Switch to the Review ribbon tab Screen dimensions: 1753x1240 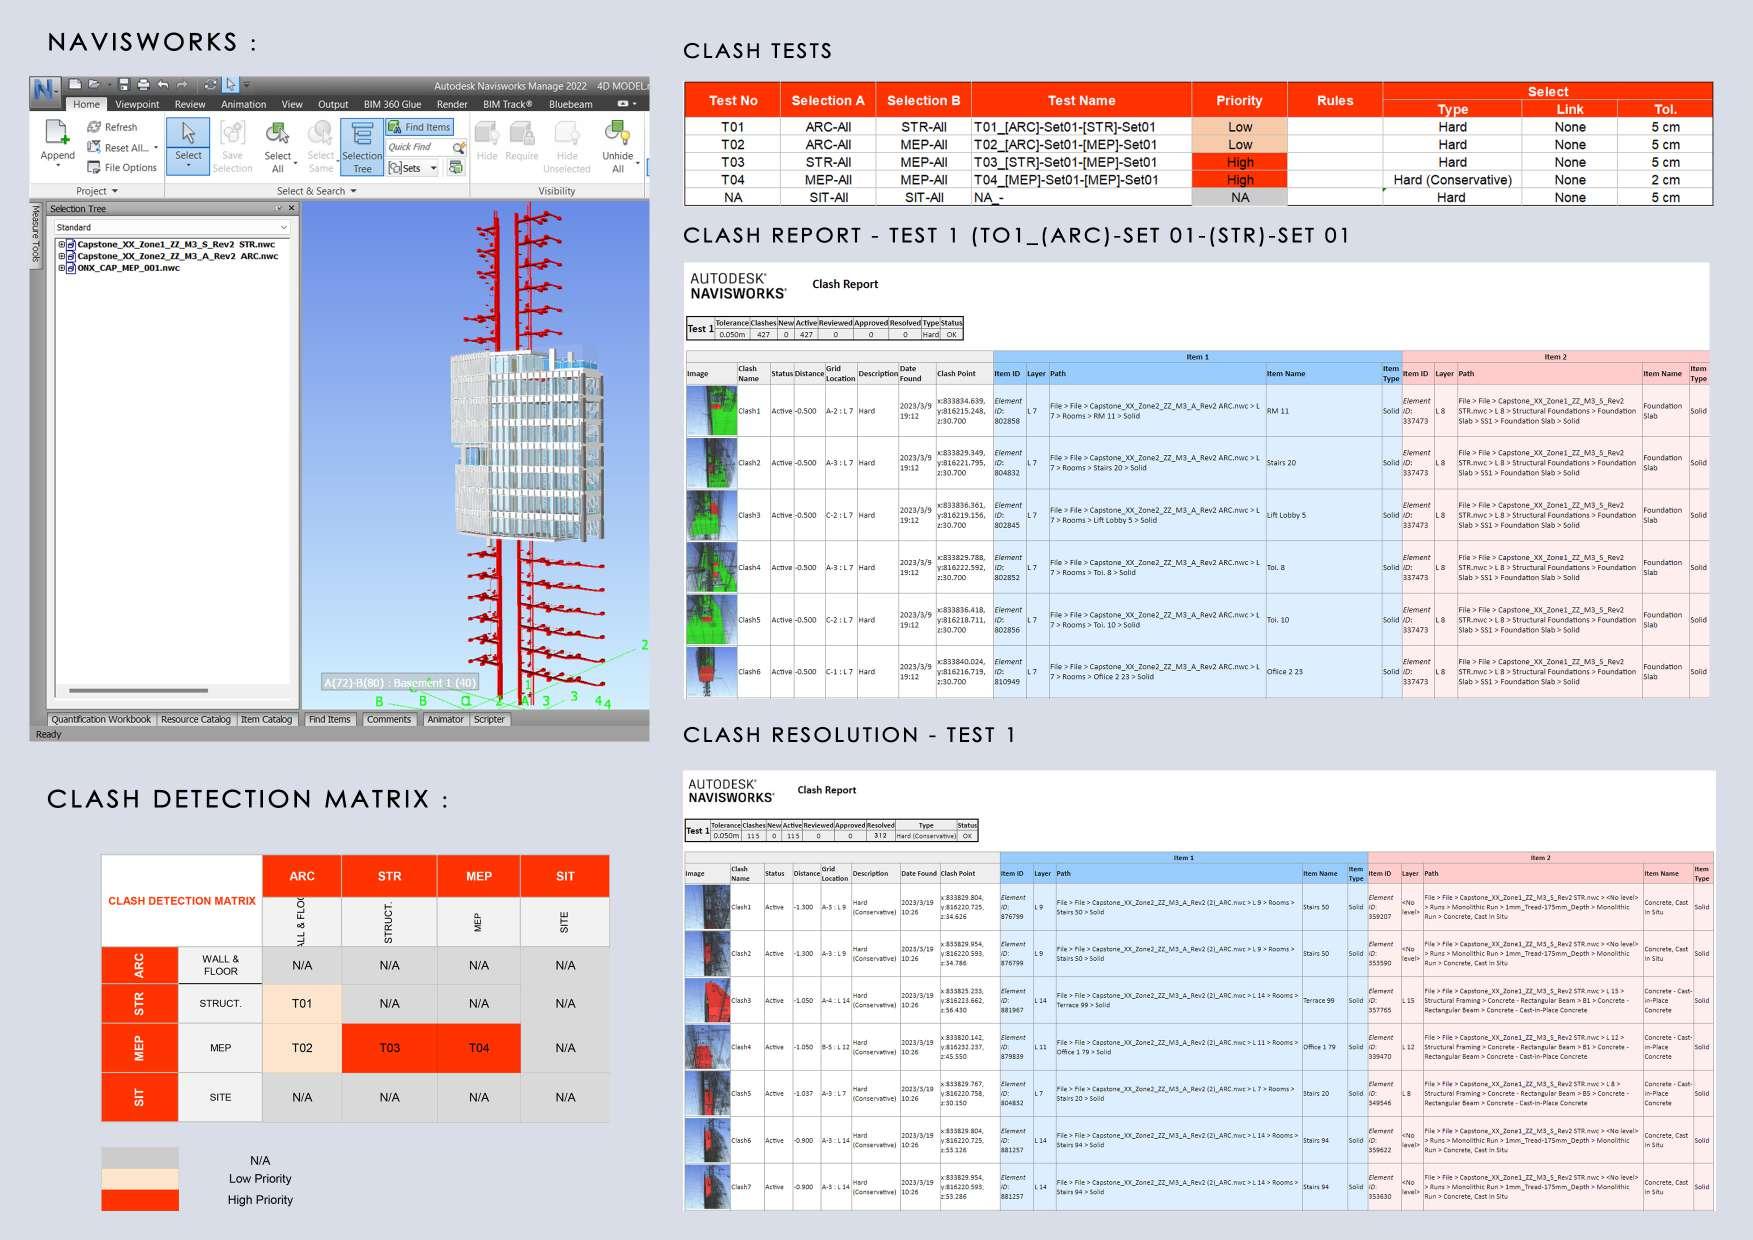click(190, 104)
